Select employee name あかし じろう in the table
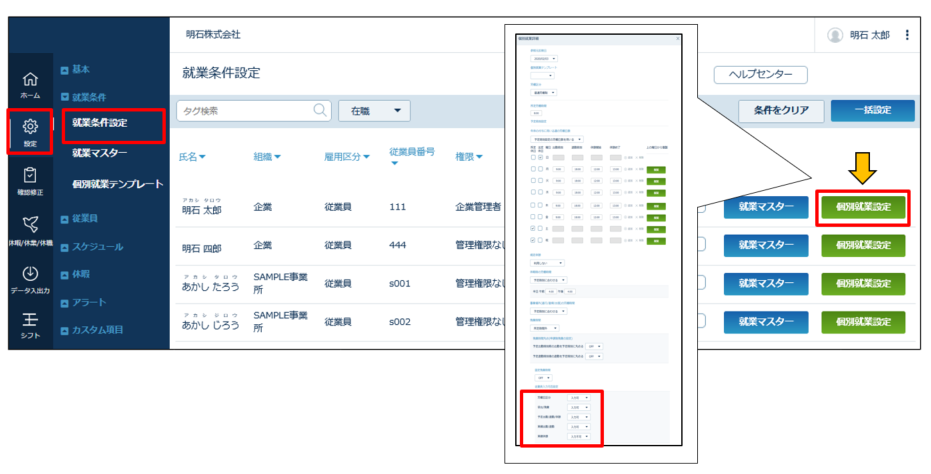Viewport: 931px width, 474px height. pyautogui.click(x=210, y=325)
